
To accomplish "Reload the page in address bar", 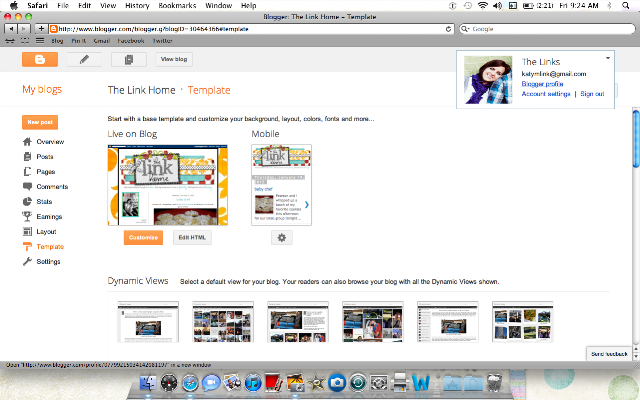I will (x=448, y=29).
